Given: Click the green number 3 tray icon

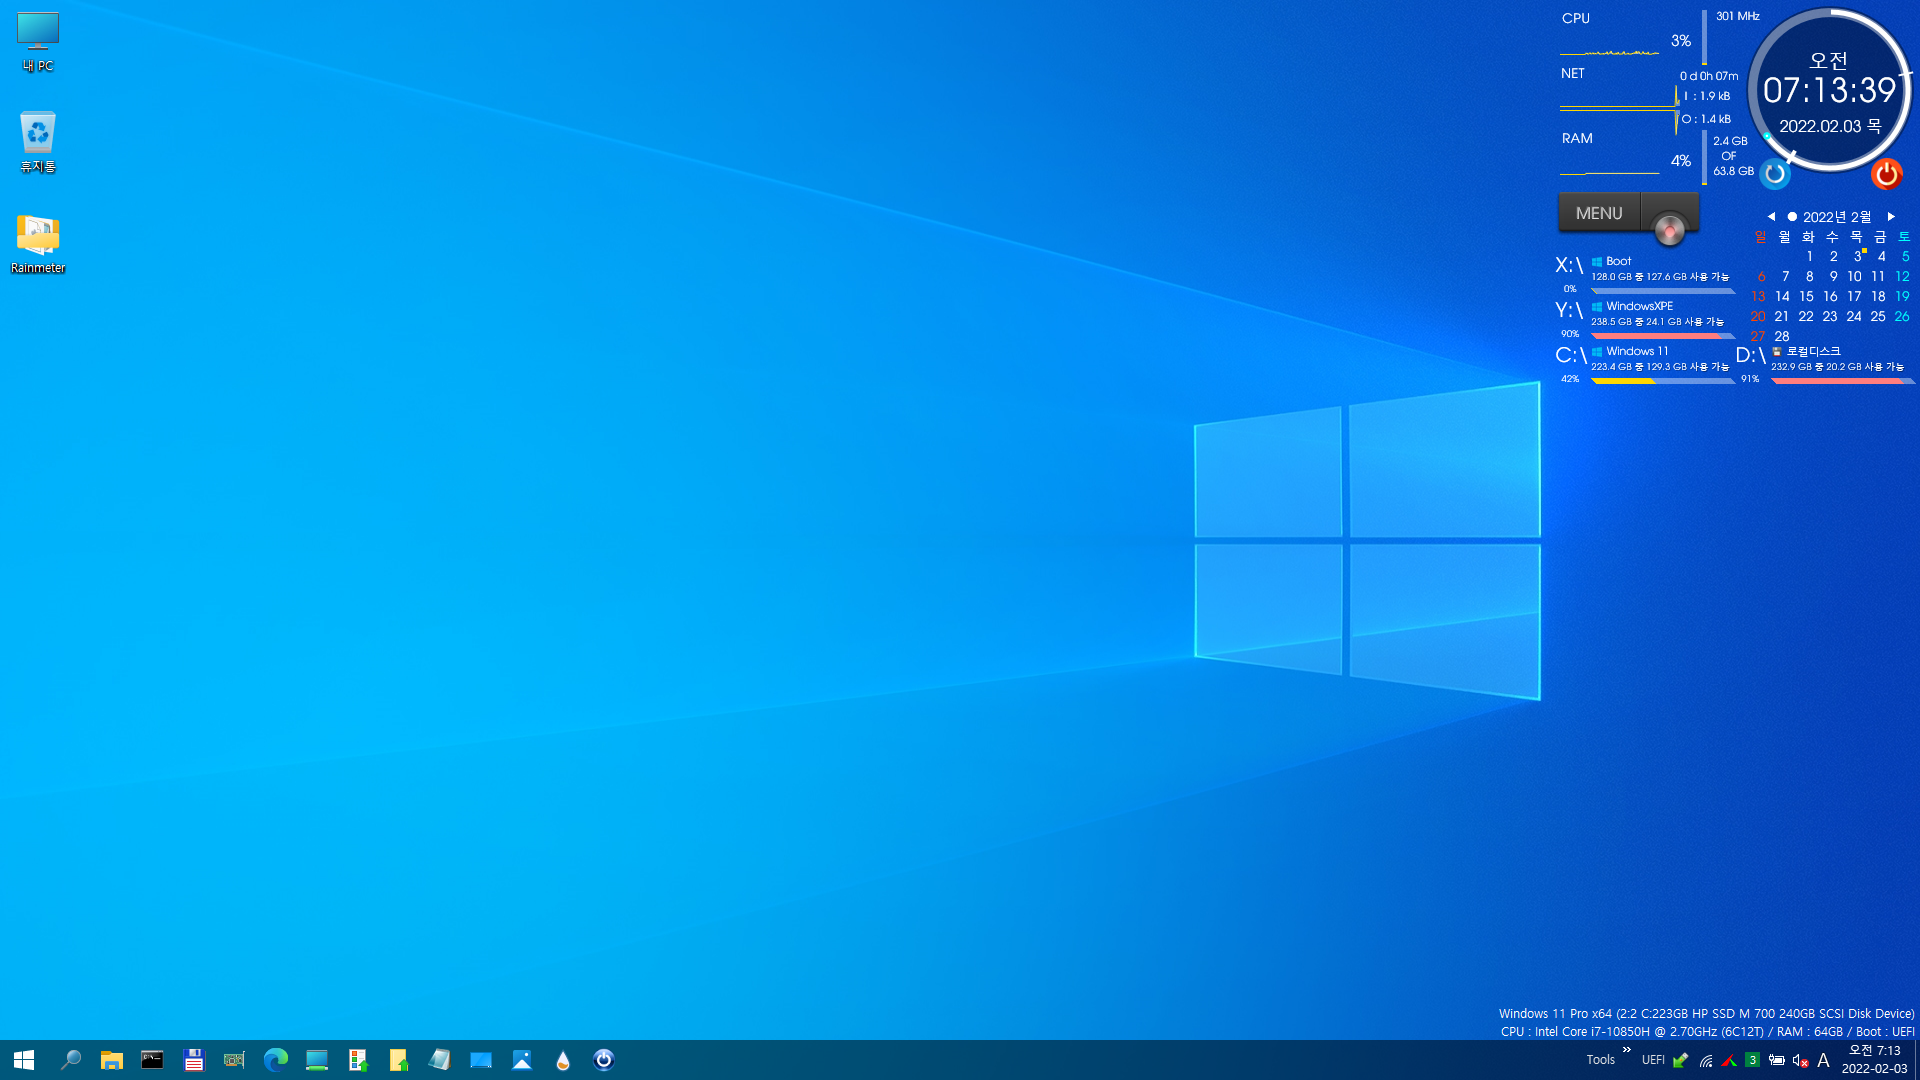Looking at the screenshot, I should pyautogui.click(x=1752, y=1060).
